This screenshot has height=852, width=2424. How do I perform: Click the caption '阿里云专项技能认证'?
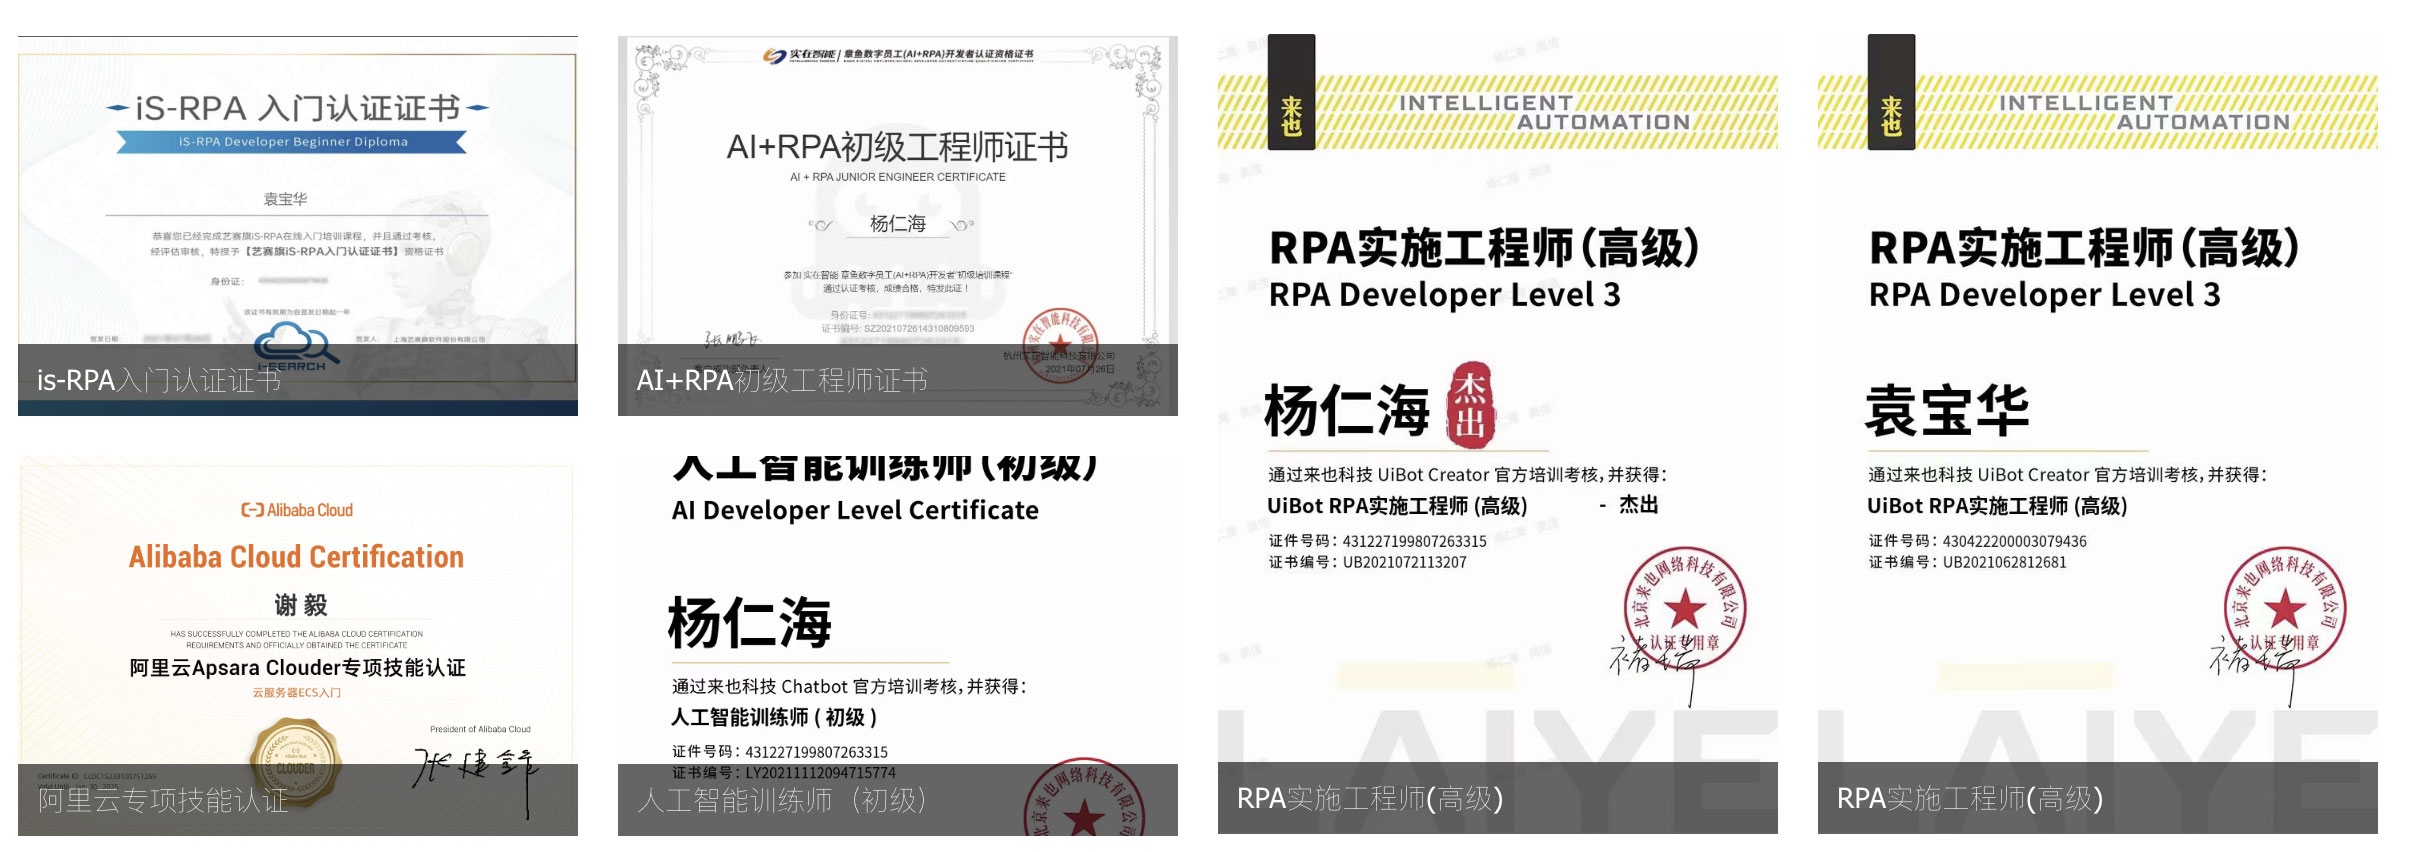coord(163,800)
